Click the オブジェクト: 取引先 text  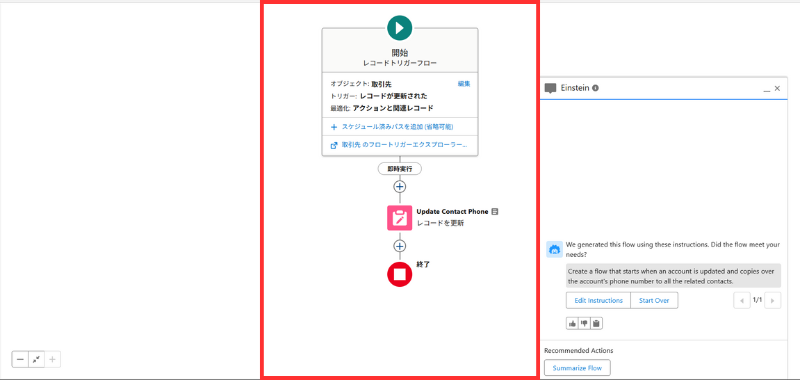[x=361, y=84]
